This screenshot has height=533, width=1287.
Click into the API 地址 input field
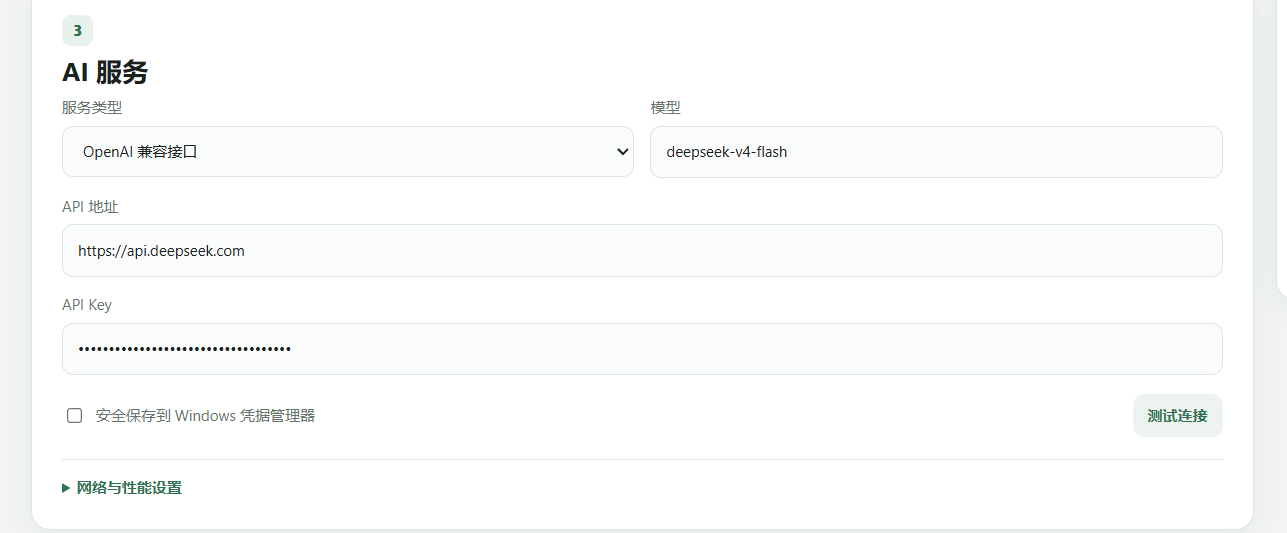click(642, 250)
